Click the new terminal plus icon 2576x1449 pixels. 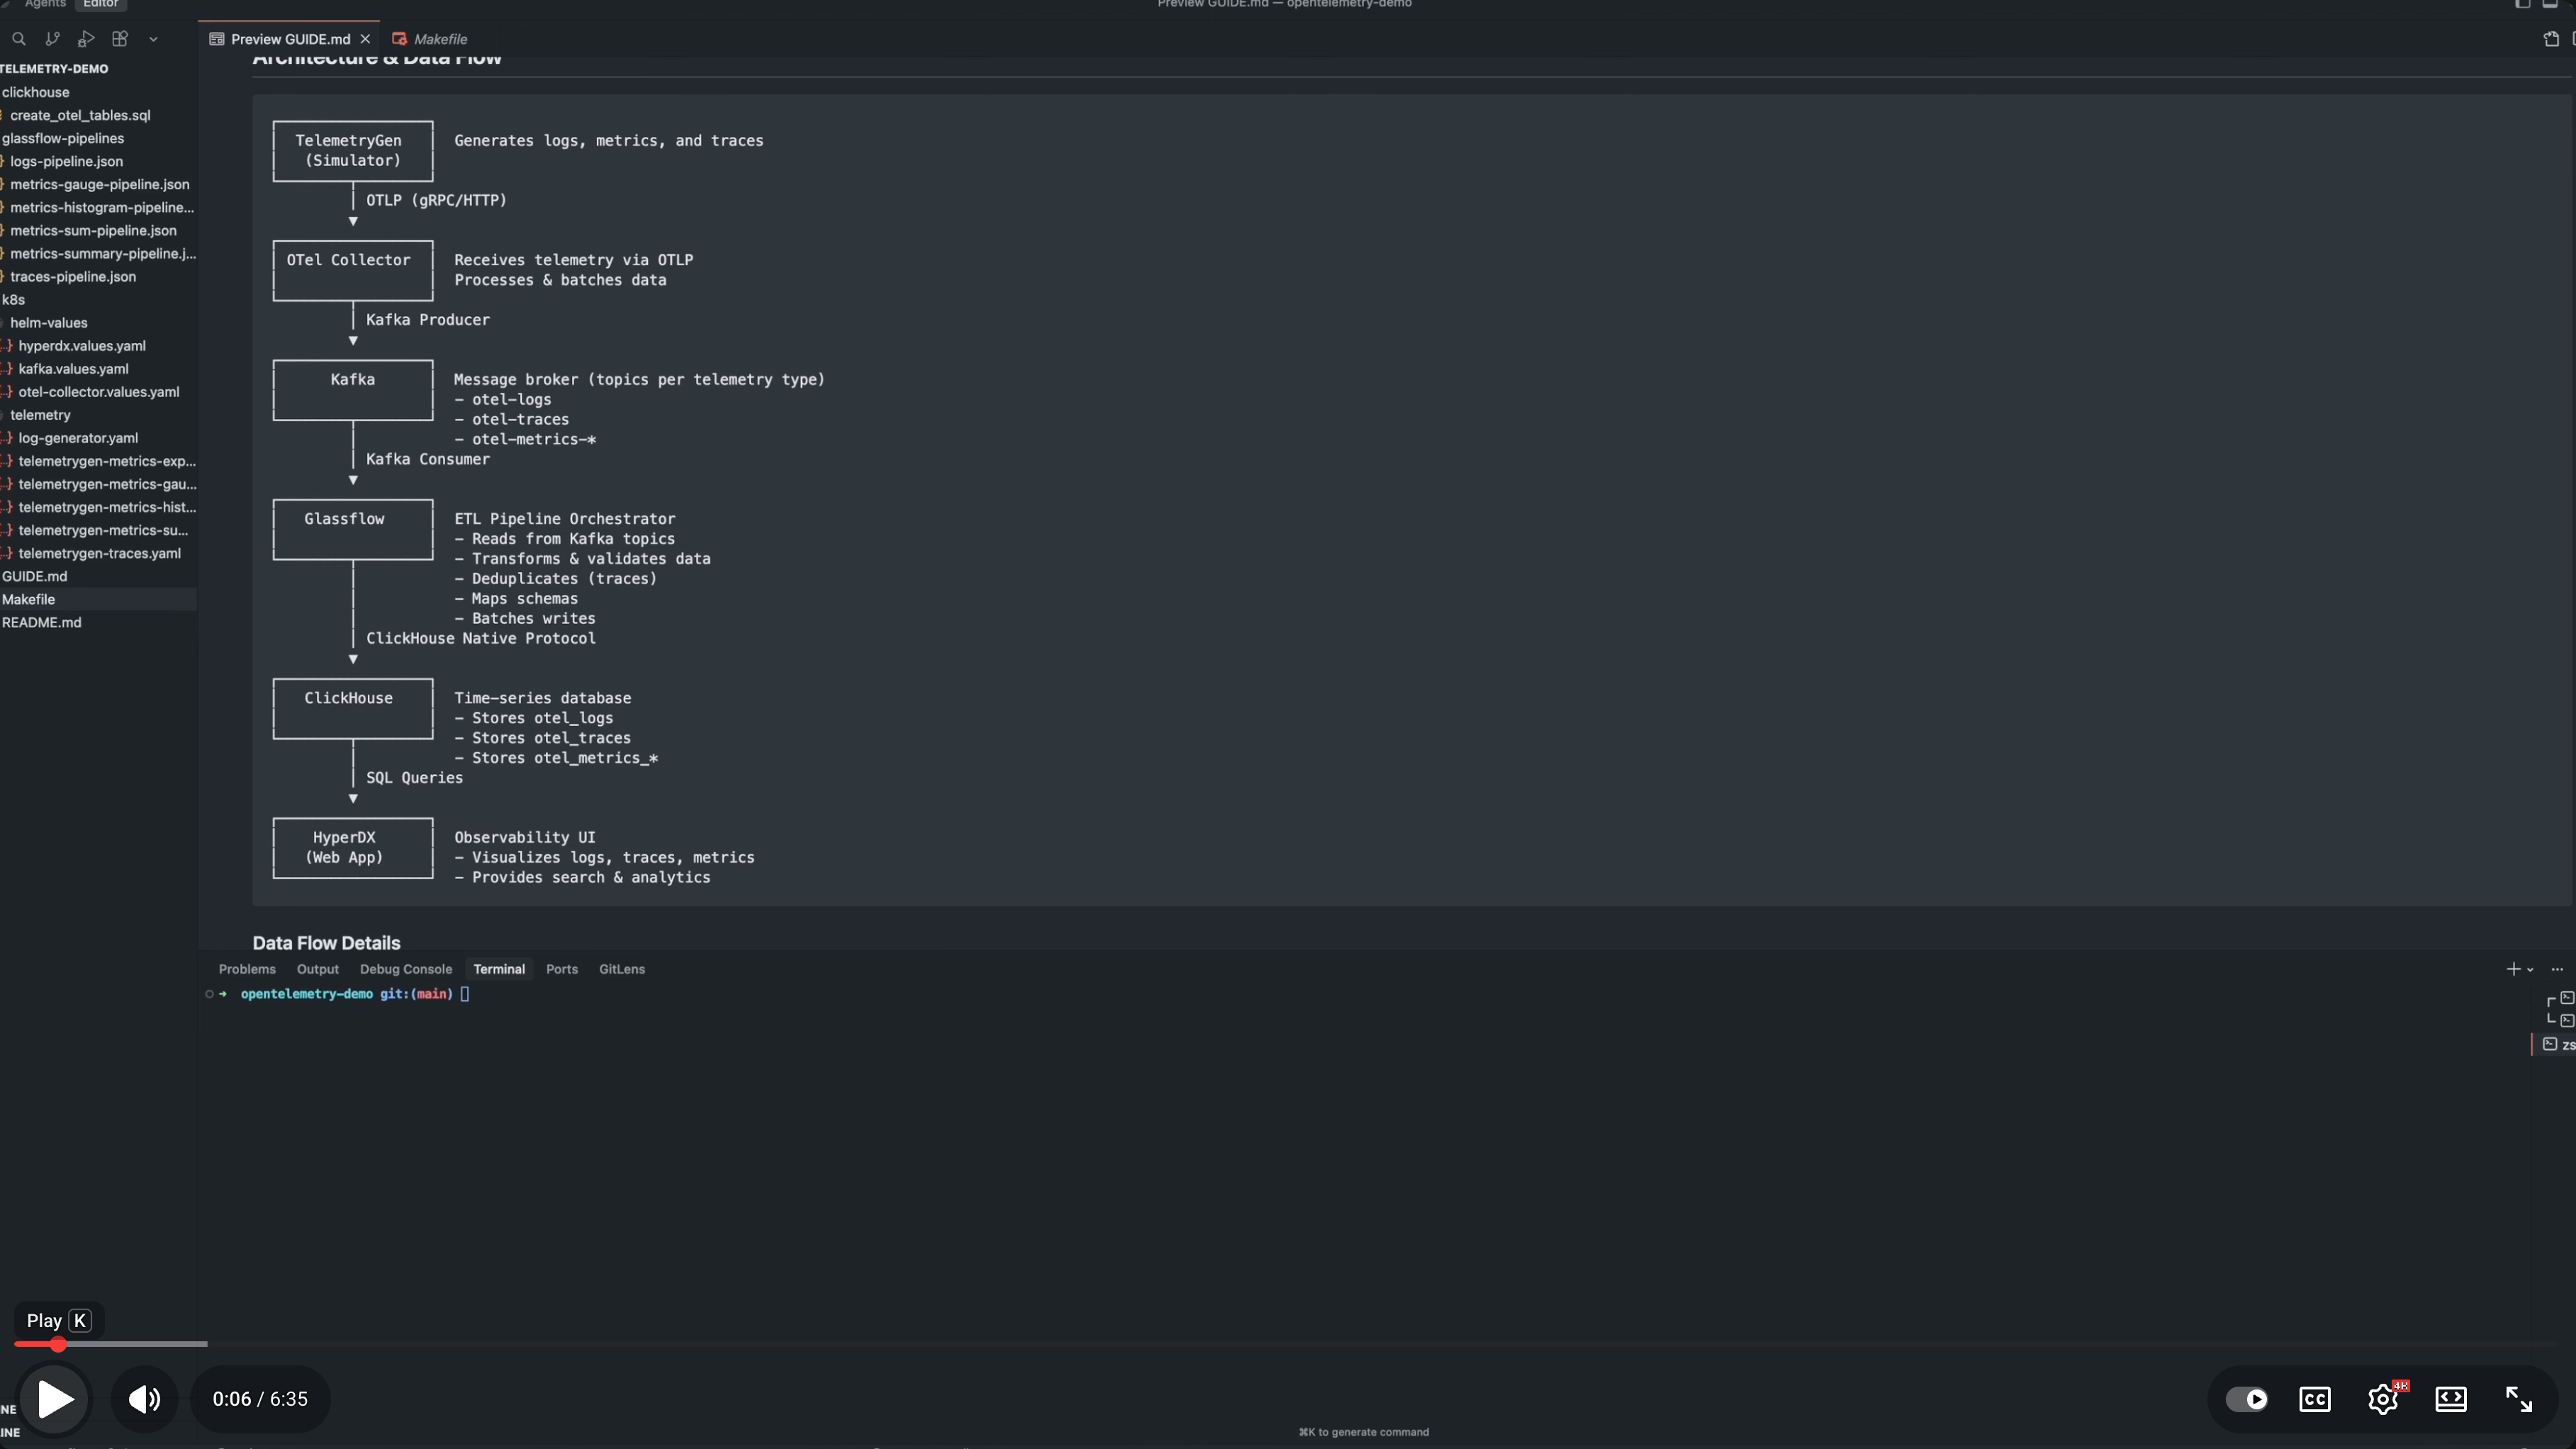point(2513,969)
